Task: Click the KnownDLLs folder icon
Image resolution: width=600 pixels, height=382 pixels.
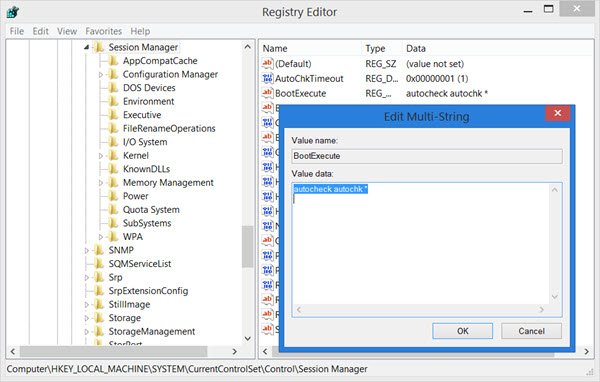Action: [113, 169]
